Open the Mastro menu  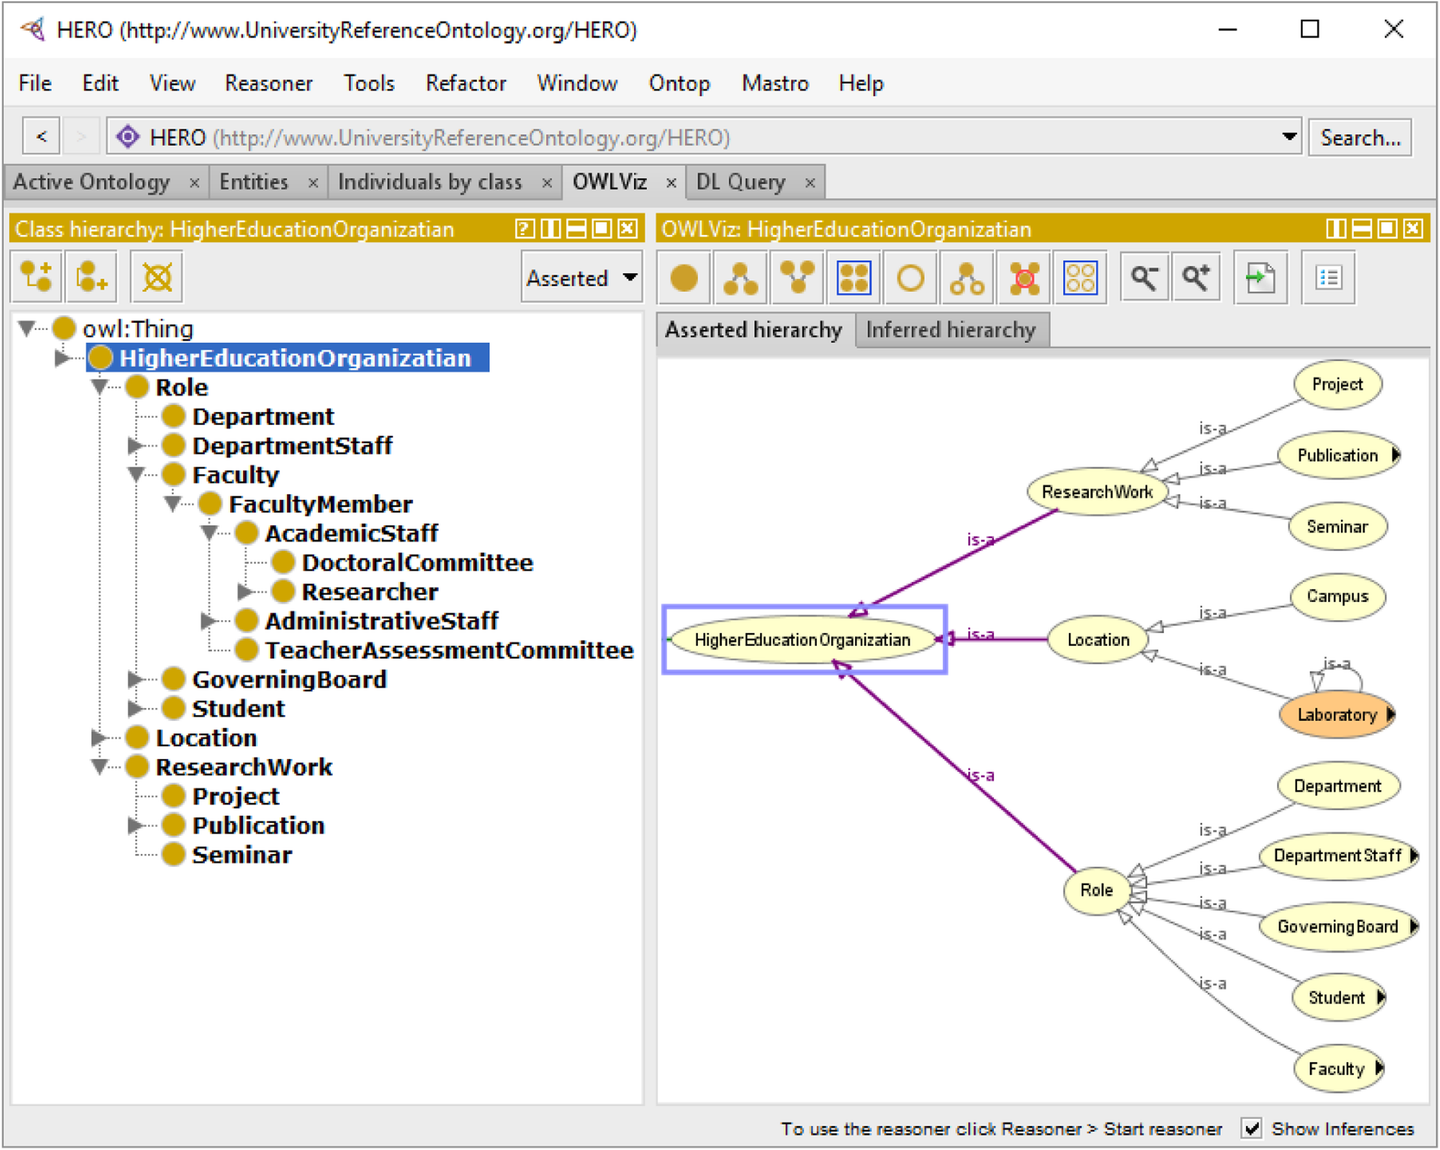pos(775,83)
